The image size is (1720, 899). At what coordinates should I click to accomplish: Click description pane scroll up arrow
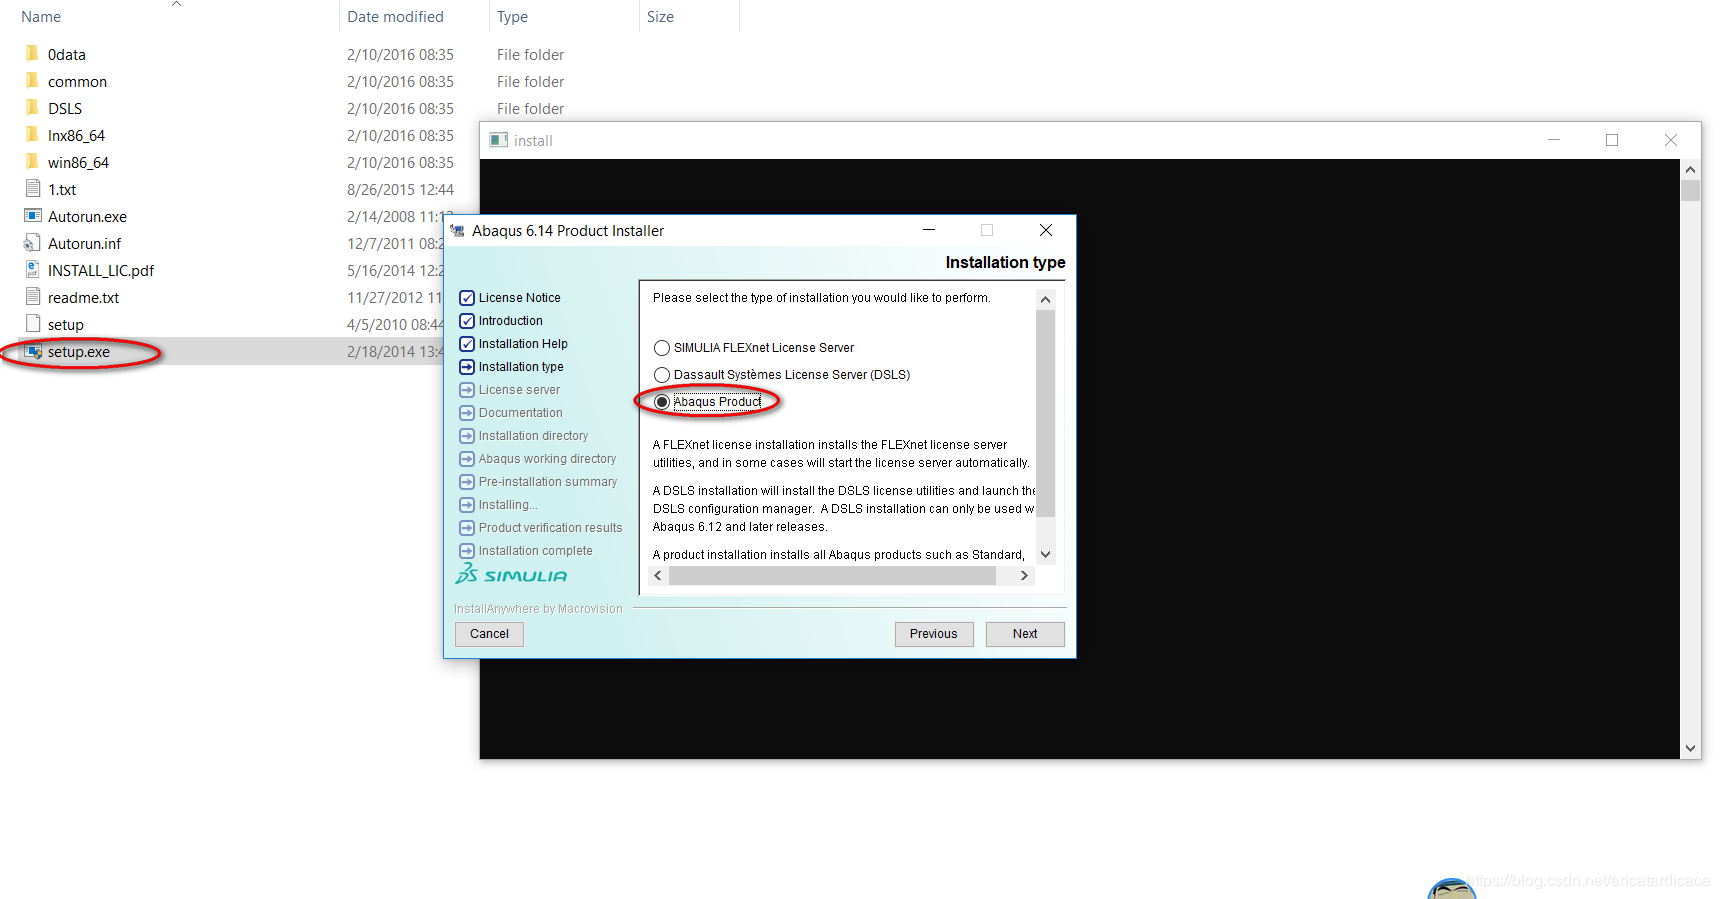[1045, 299]
